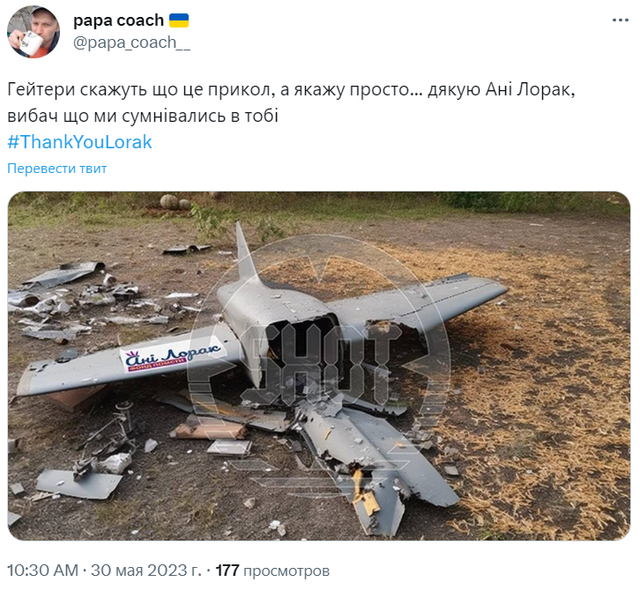
Task: Open the three-dot more options menu
Action: (x=614, y=21)
